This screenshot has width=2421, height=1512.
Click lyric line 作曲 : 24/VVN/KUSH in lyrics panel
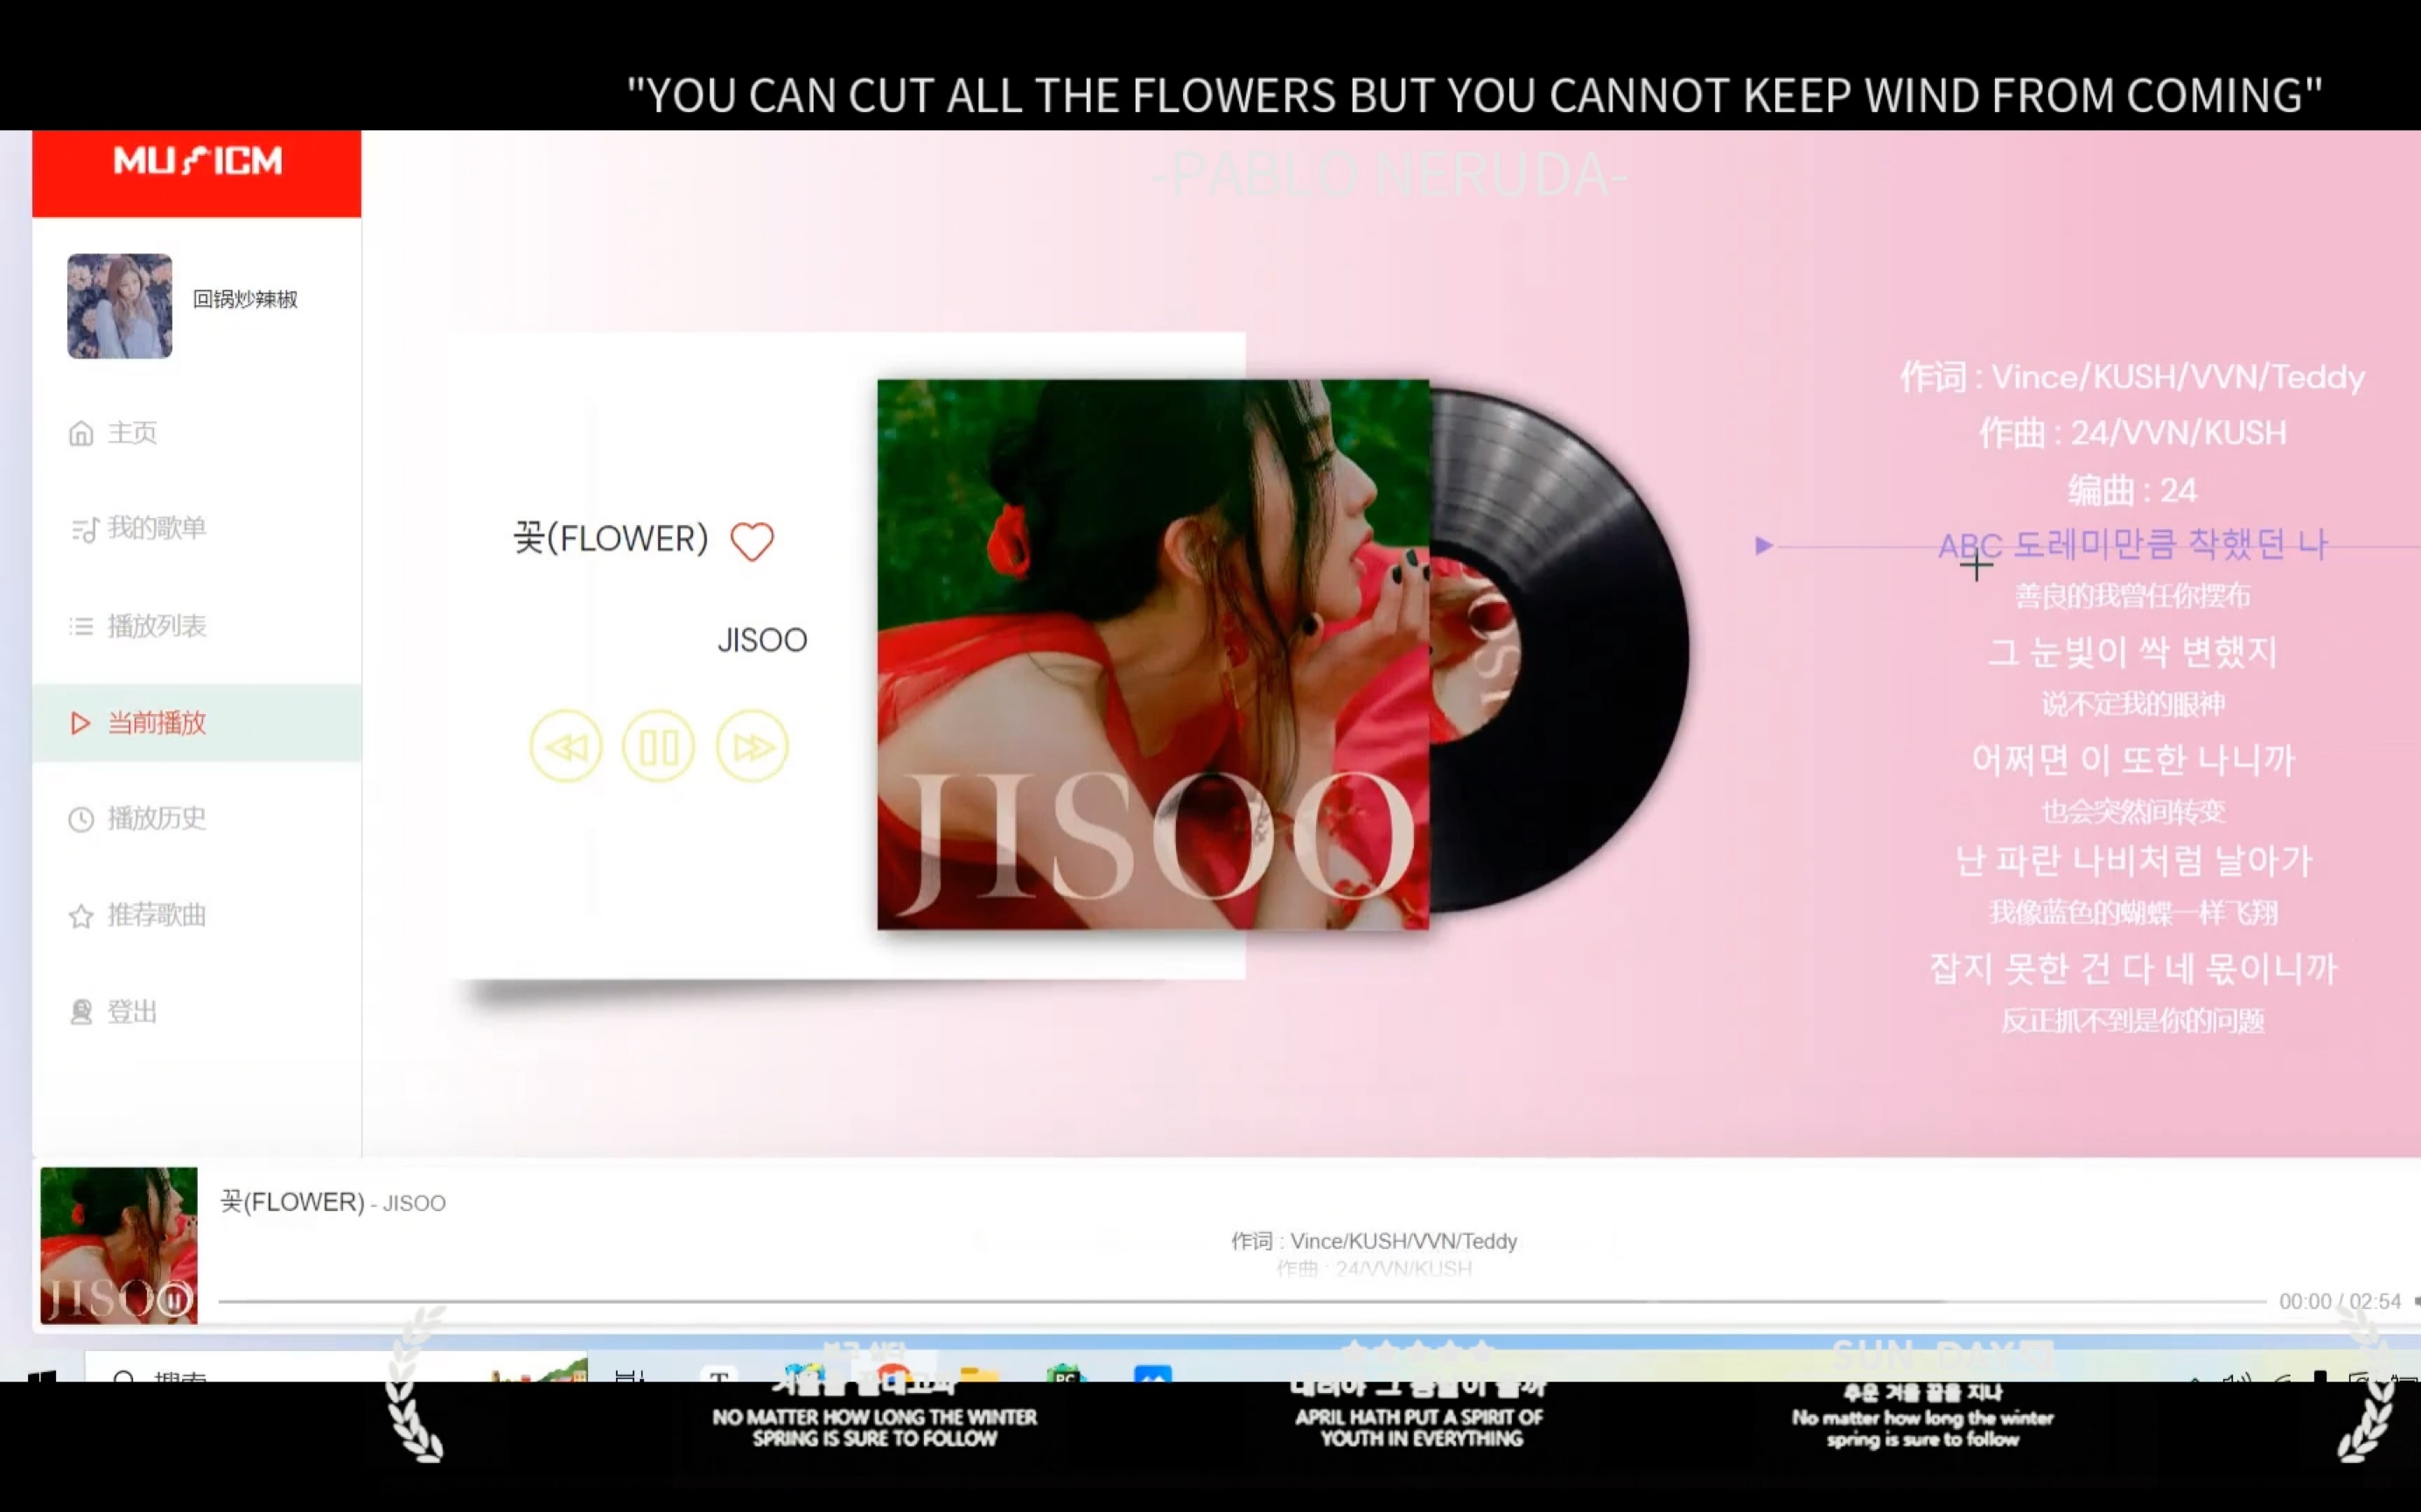pos(2132,433)
